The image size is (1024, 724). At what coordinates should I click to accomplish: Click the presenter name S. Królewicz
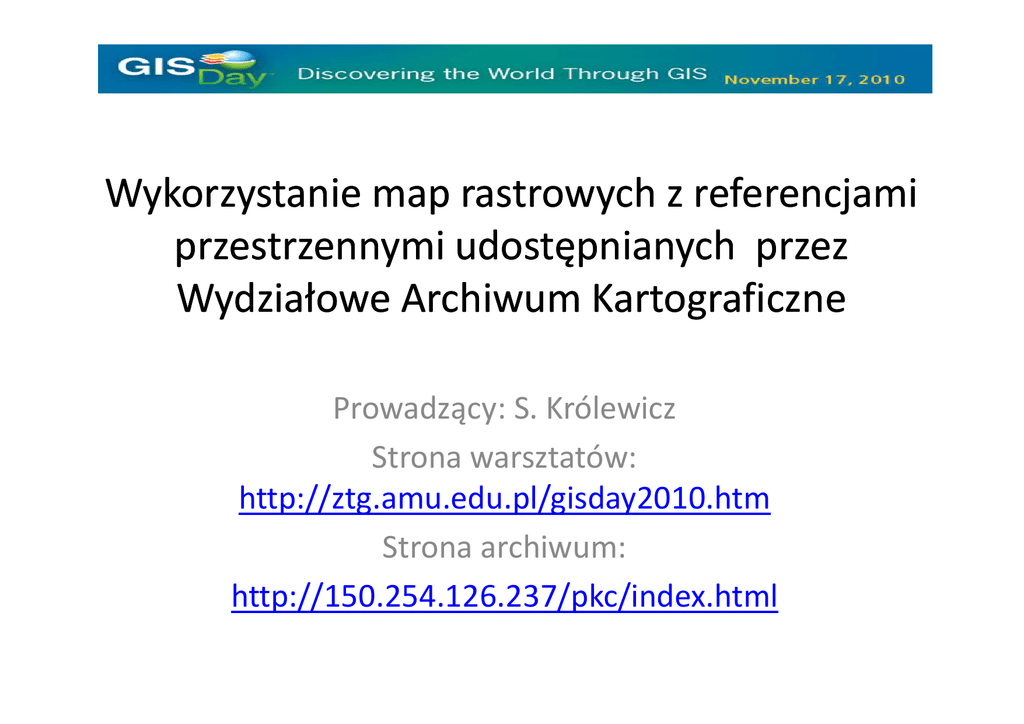[595, 409]
